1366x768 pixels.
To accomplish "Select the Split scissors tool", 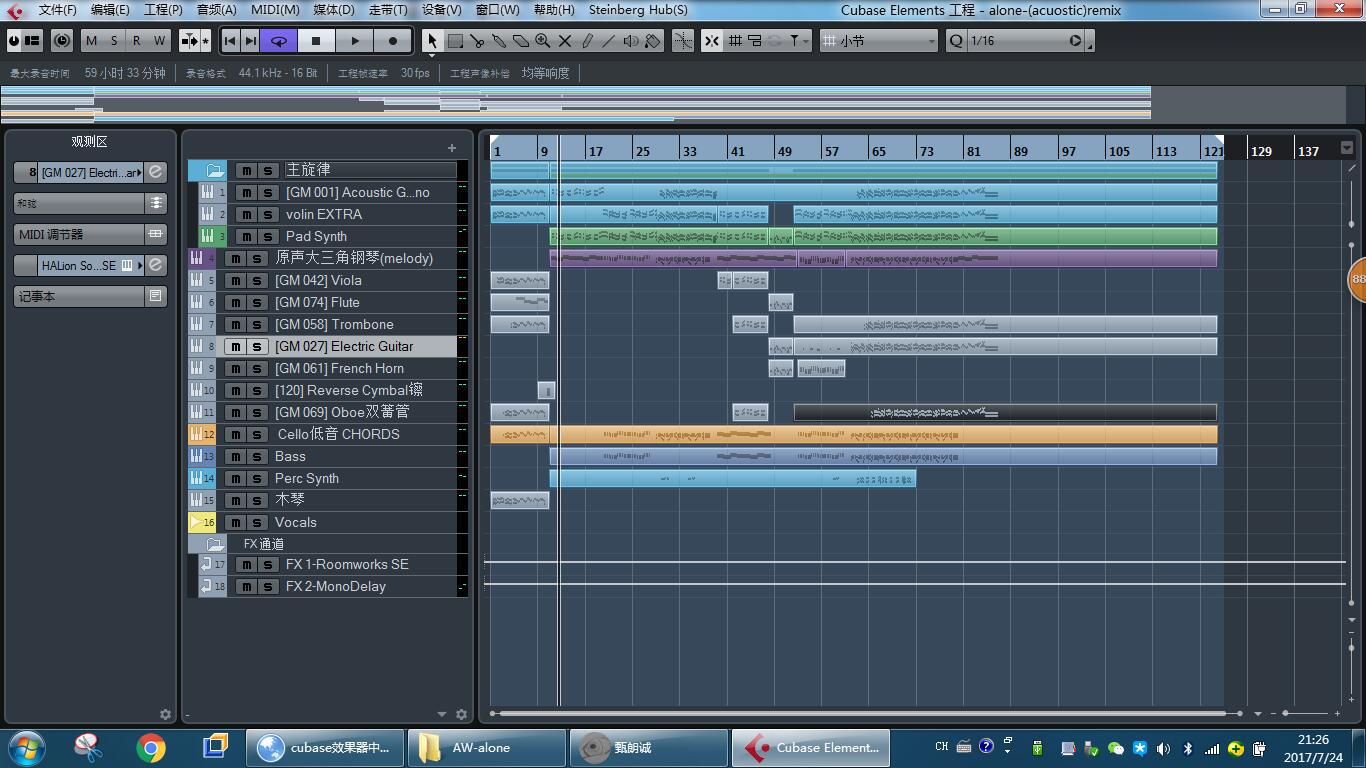I will (477, 41).
